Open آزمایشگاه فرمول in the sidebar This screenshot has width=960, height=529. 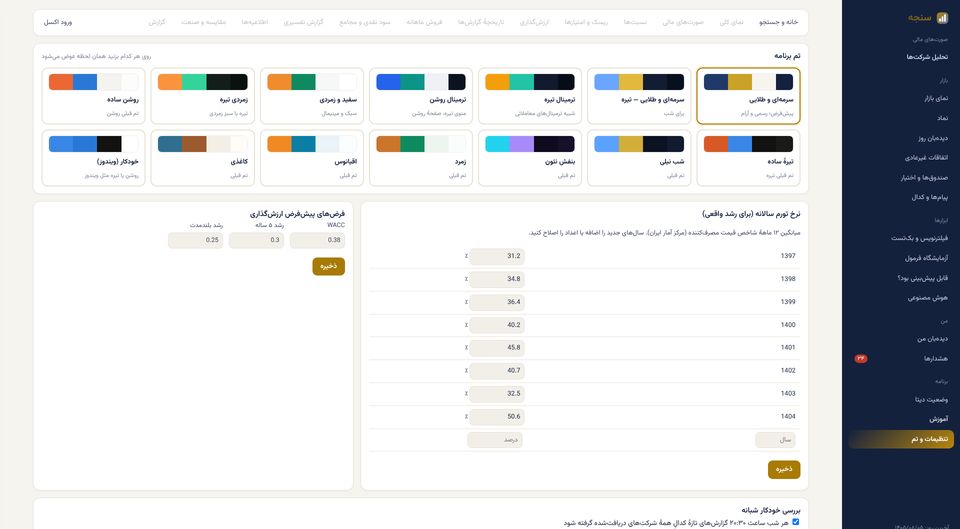tap(901, 258)
